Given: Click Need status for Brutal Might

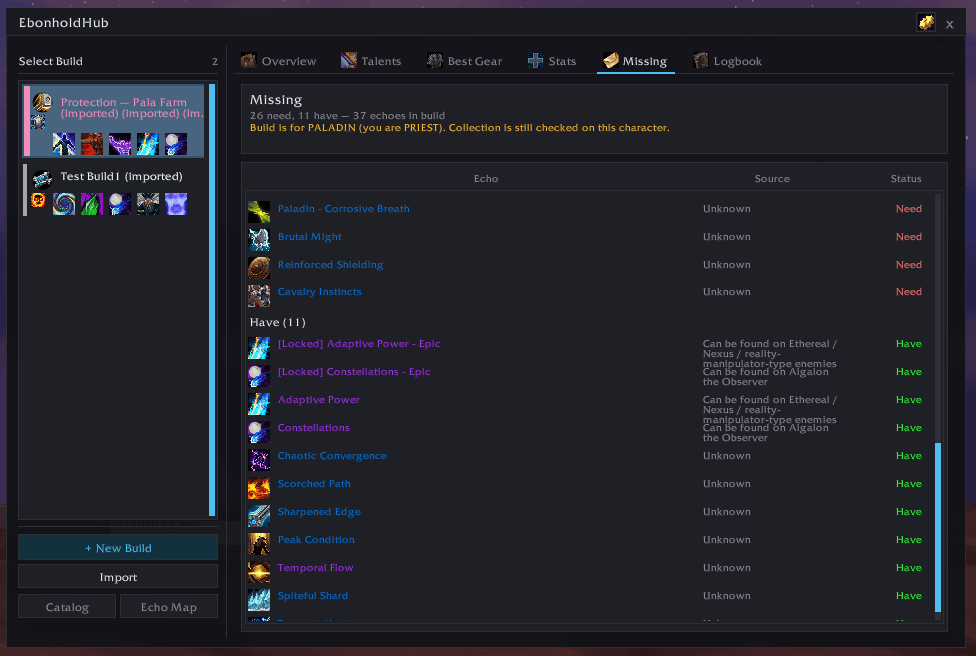Looking at the screenshot, I should tap(909, 237).
